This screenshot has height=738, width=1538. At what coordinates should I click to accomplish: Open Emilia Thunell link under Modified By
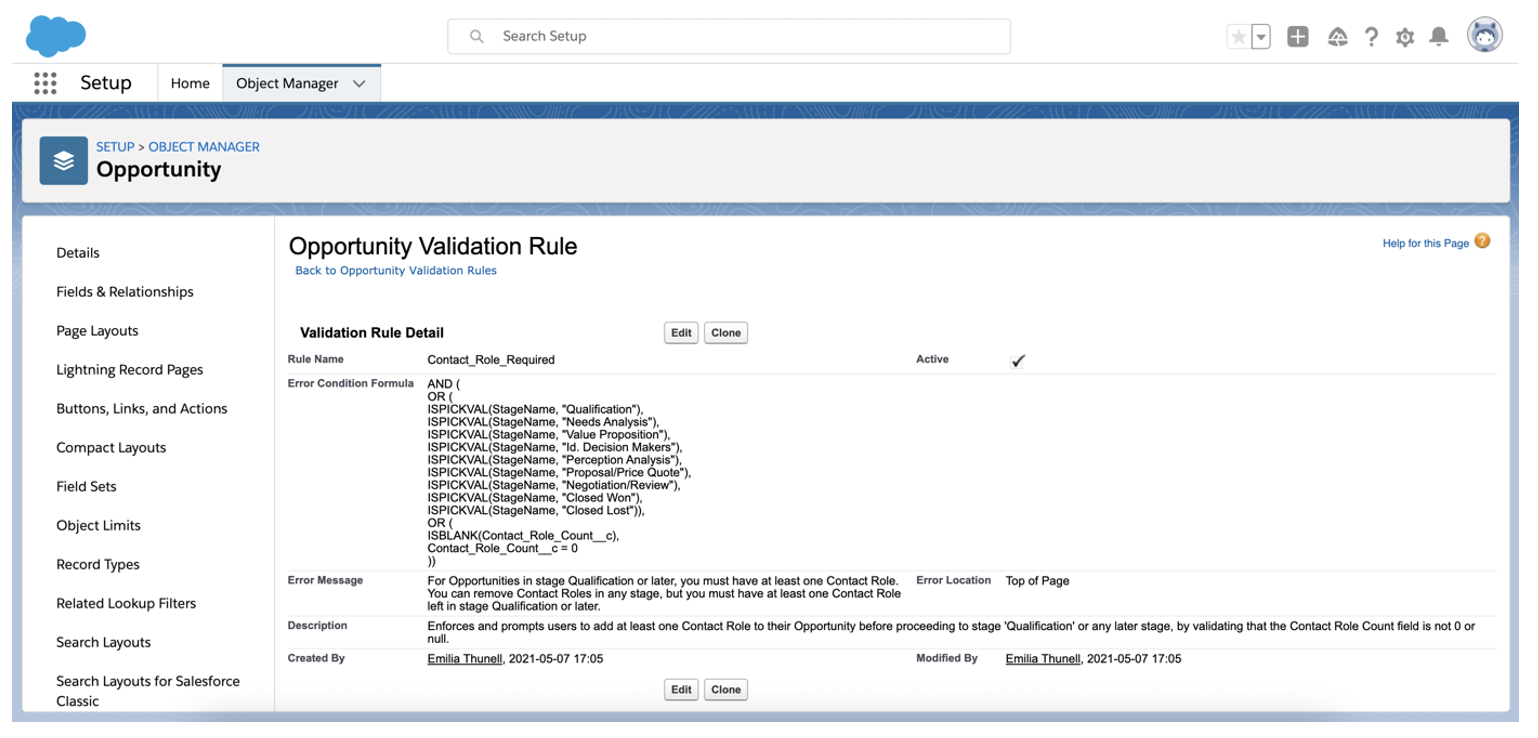[1044, 659]
